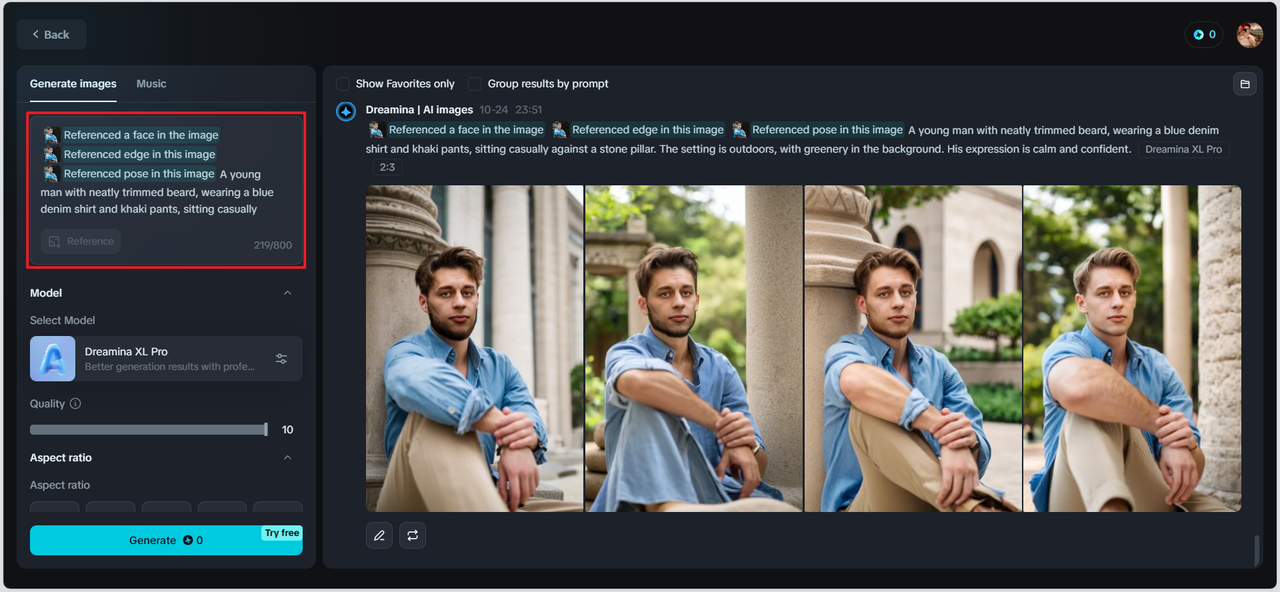The width and height of the screenshot is (1280, 592).
Task: Open the first generated image thumbnail
Action: pos(474,348)
